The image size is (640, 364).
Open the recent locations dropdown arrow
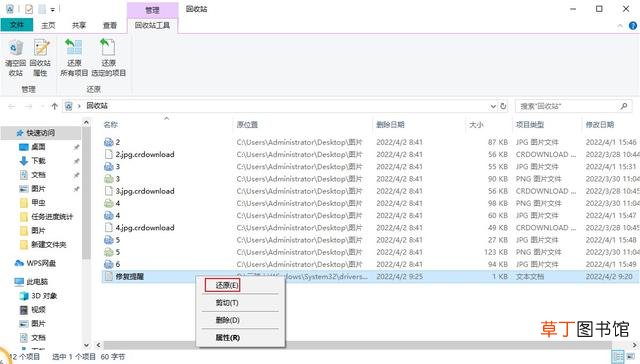(x=42, y=106)
